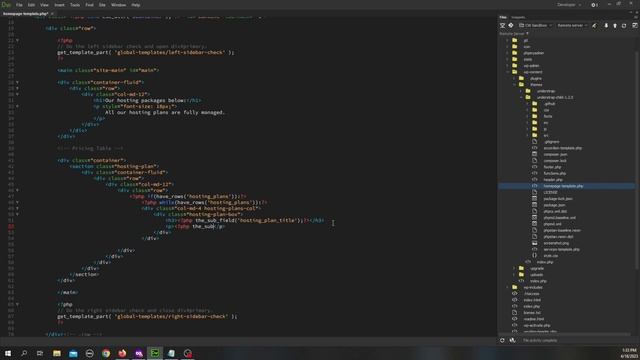This screenshot has width=640, height=360.
Task: Collapse code block at line 65
Action: click(x=17, y=304)
